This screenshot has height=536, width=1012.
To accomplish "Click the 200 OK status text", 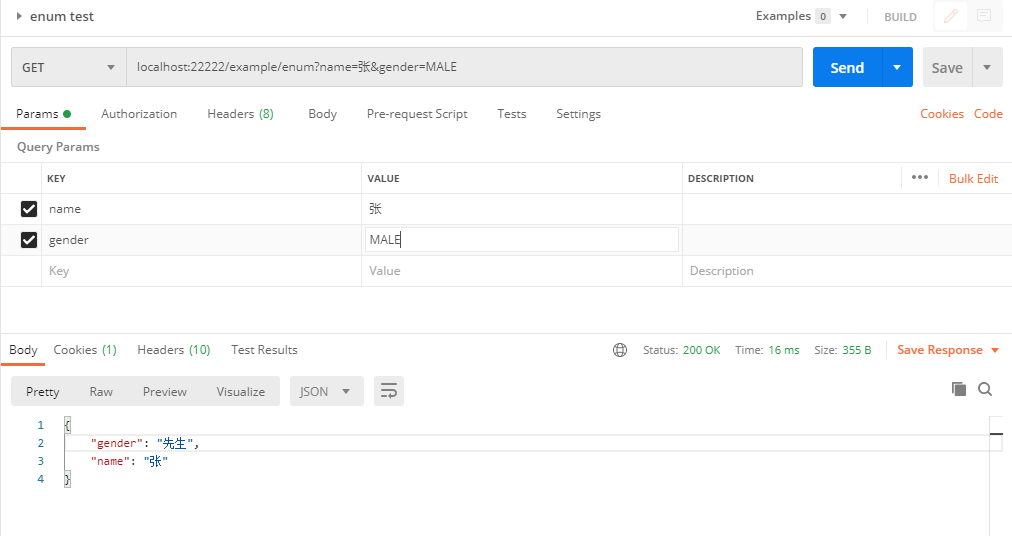I will pyautogui.click(x=702, y=350).
